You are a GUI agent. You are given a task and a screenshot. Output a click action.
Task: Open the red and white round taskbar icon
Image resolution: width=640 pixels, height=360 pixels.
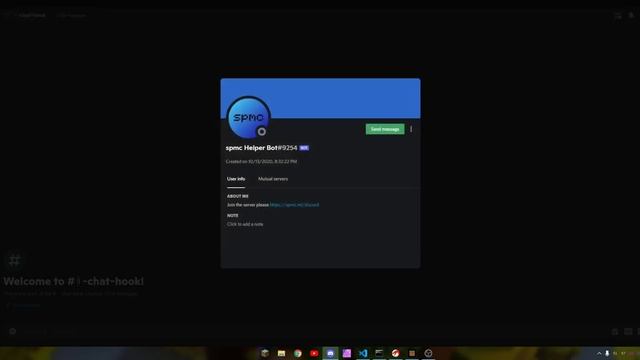click(x=396, y=353)
